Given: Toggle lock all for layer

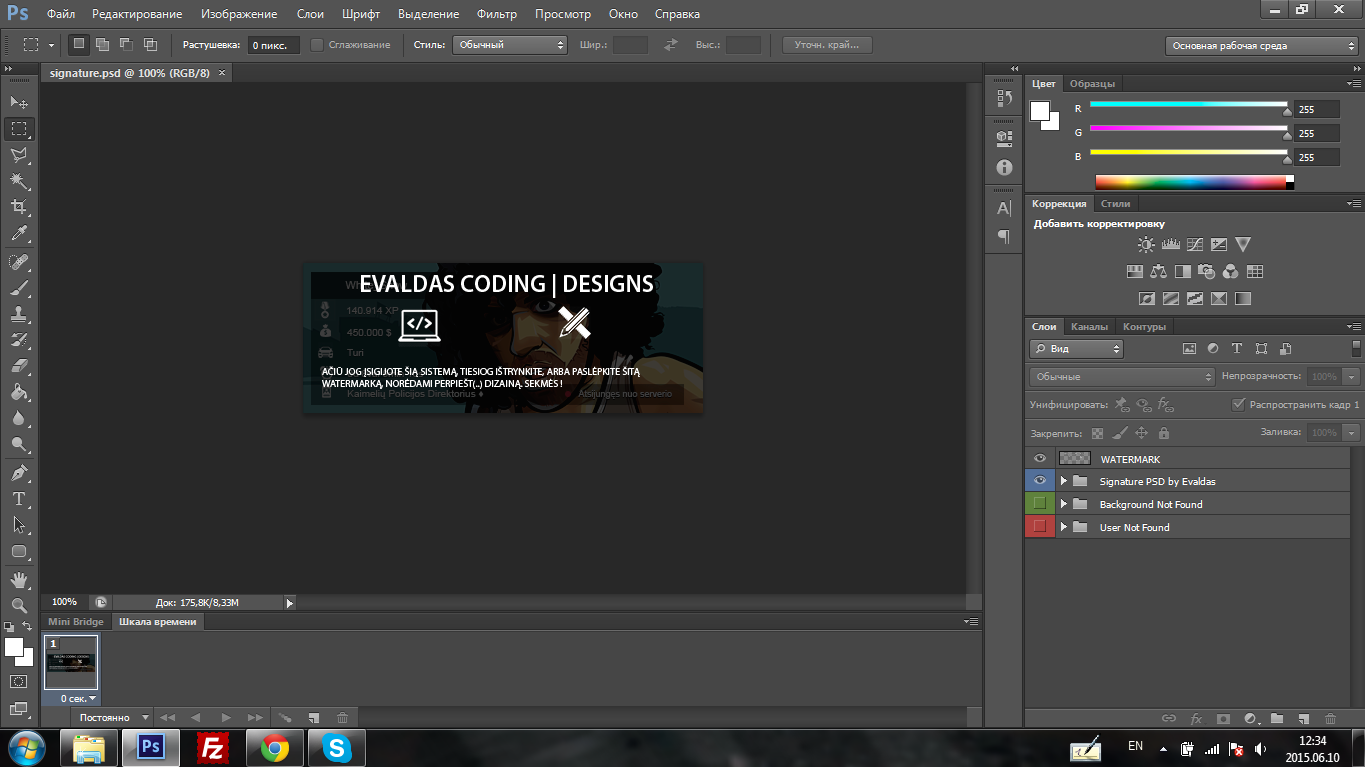Looking at the screenshot, I should [x=1163, y=433].
